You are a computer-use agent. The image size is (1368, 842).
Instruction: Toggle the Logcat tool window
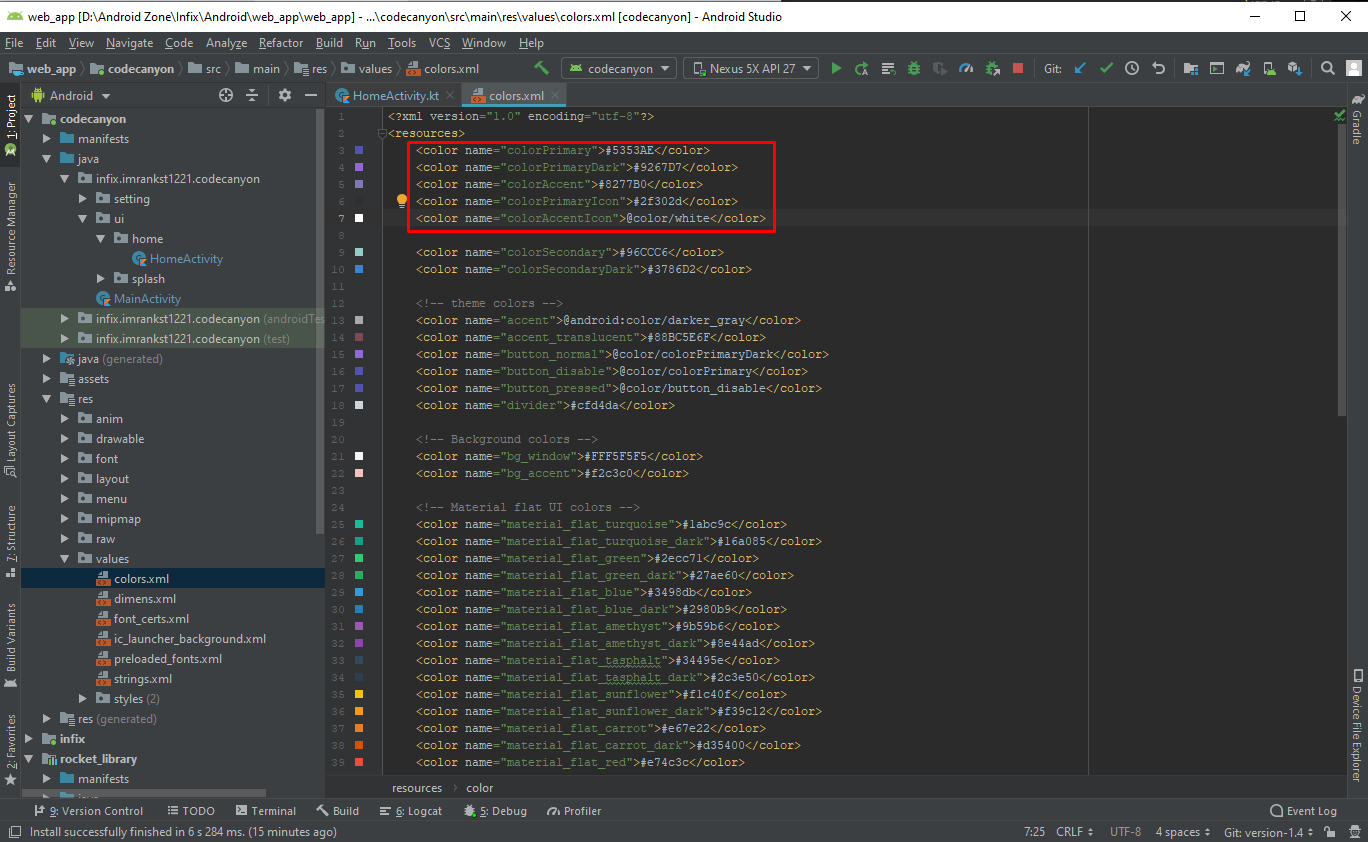pyautogui.click(x=411, y=810)
